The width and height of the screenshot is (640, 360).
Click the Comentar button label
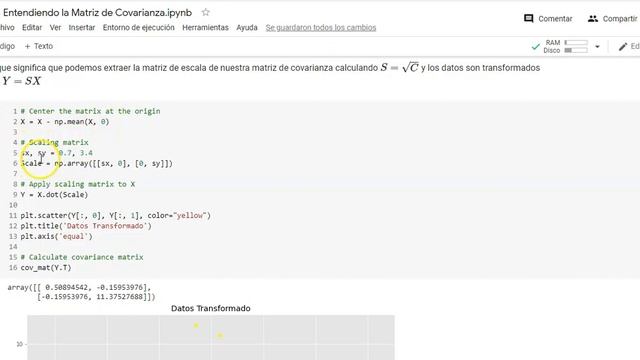pos(555,19)
